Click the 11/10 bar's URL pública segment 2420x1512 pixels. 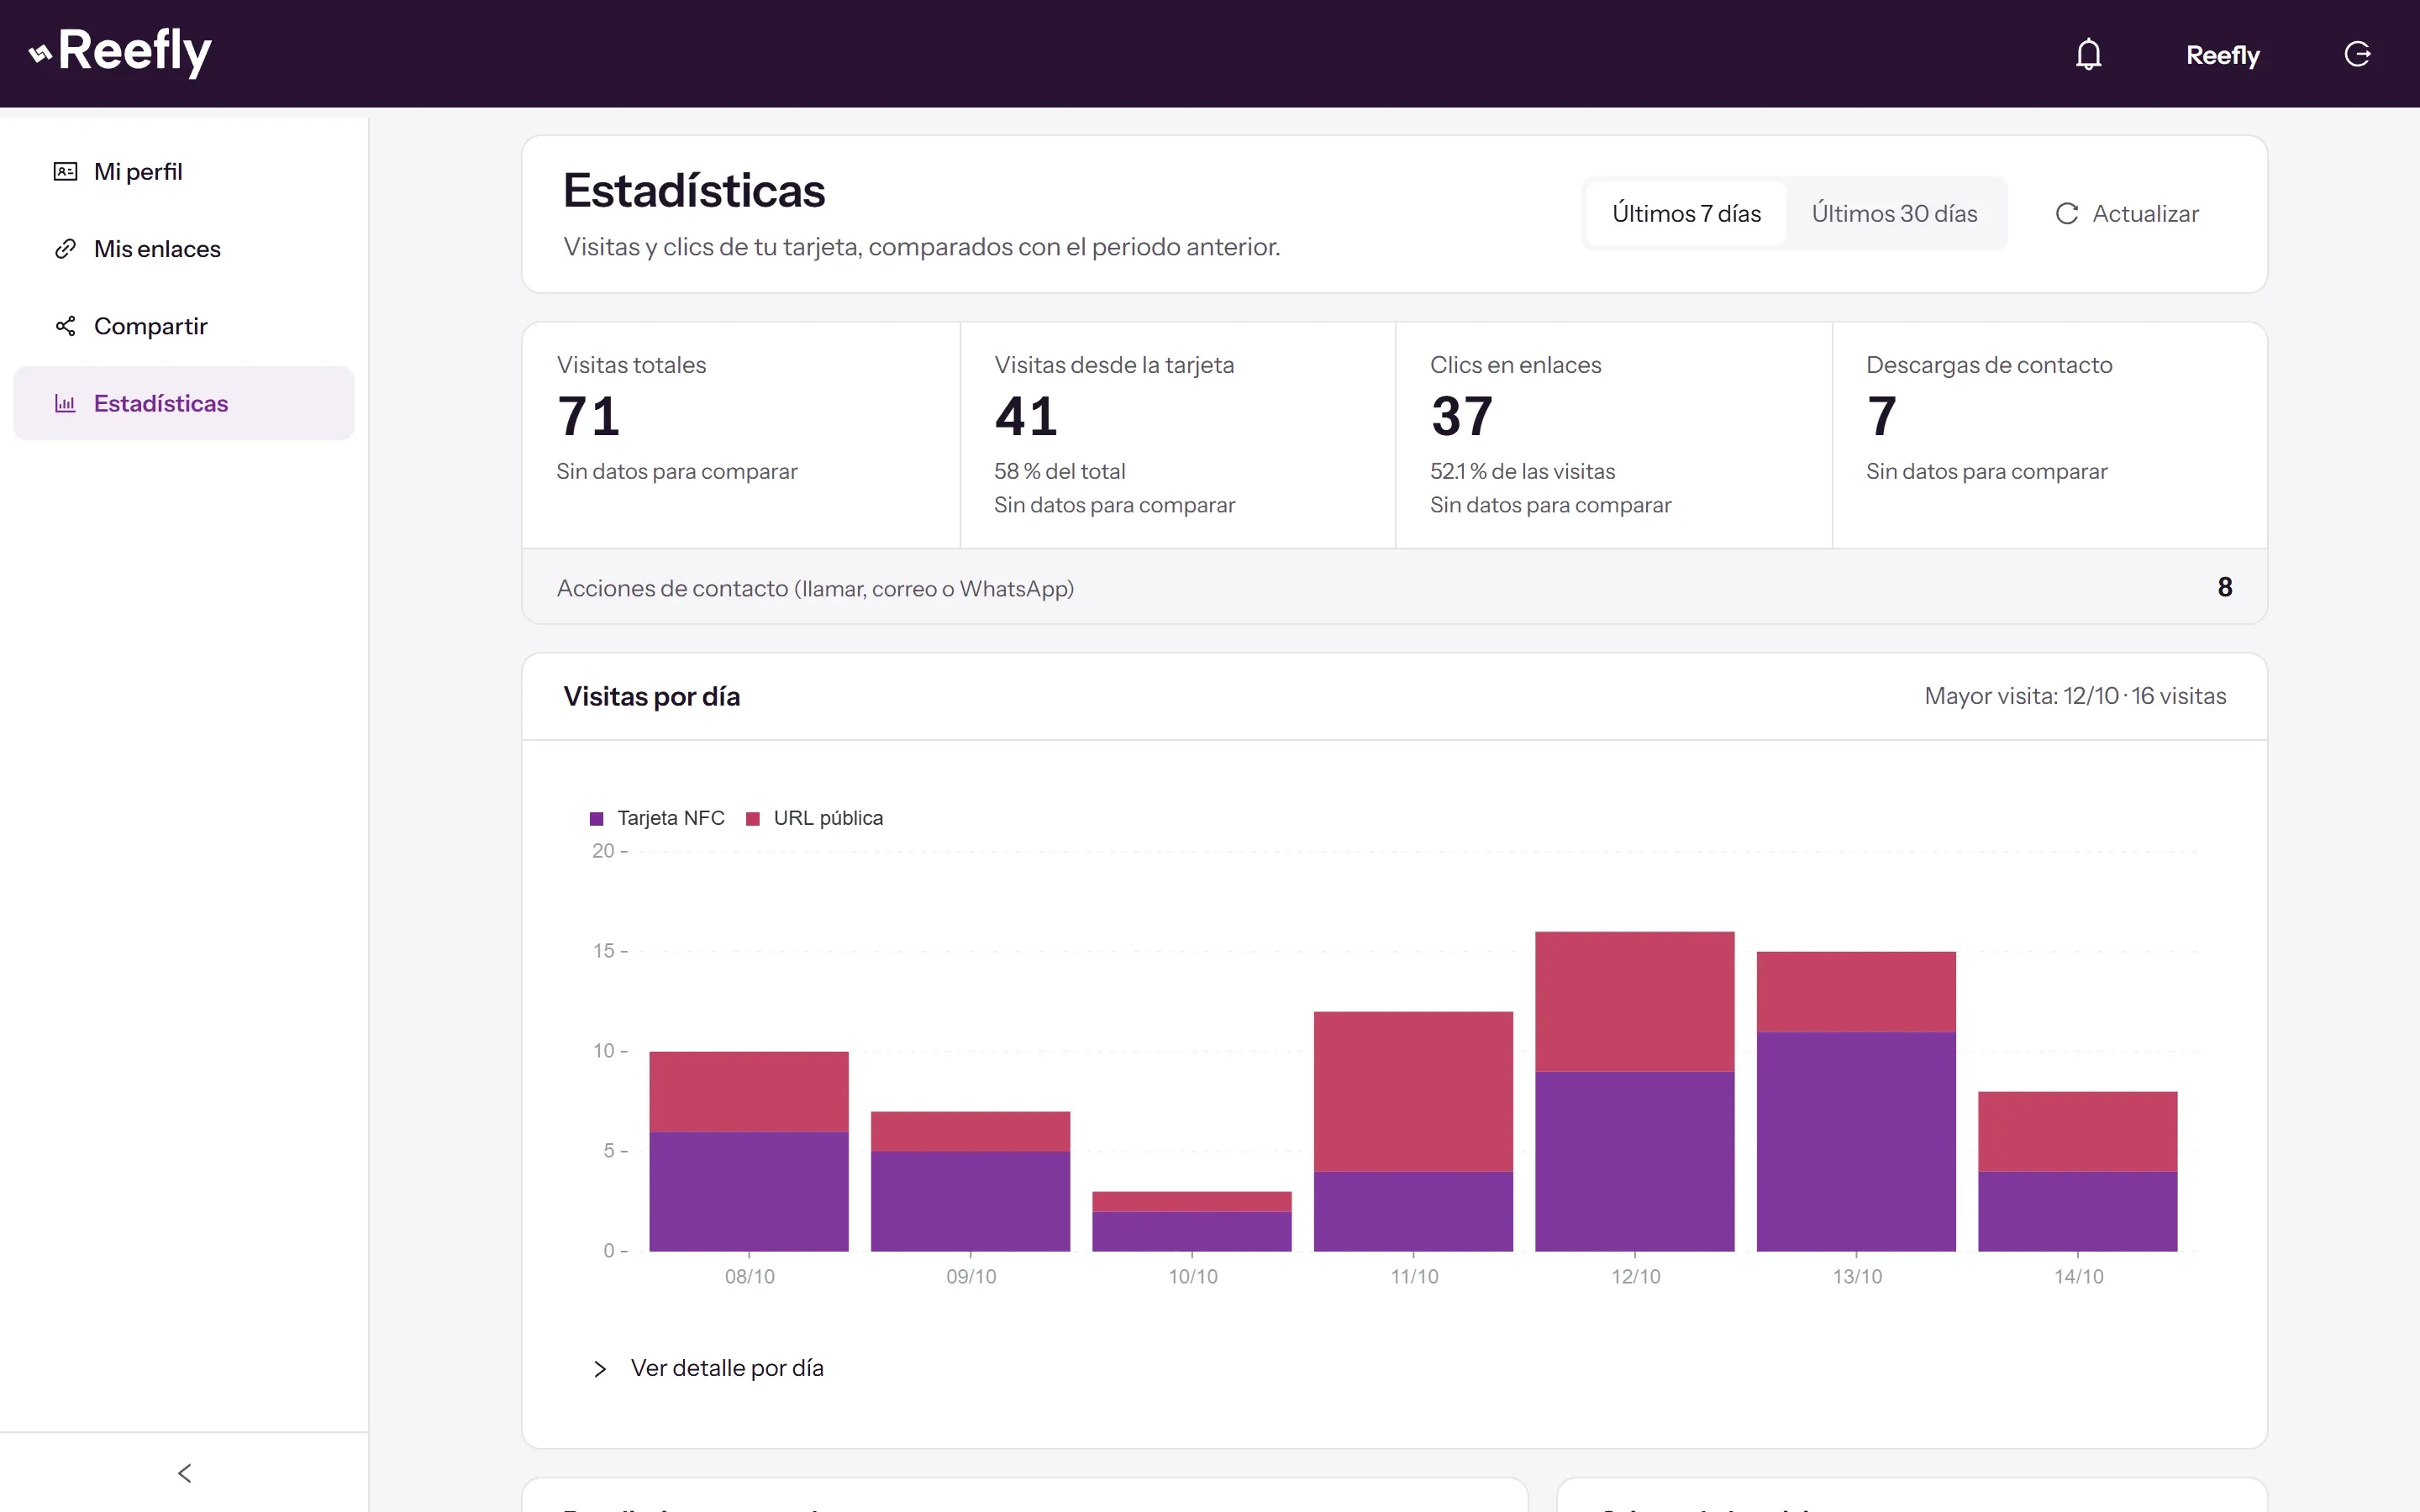(x=1413, y=1091)
